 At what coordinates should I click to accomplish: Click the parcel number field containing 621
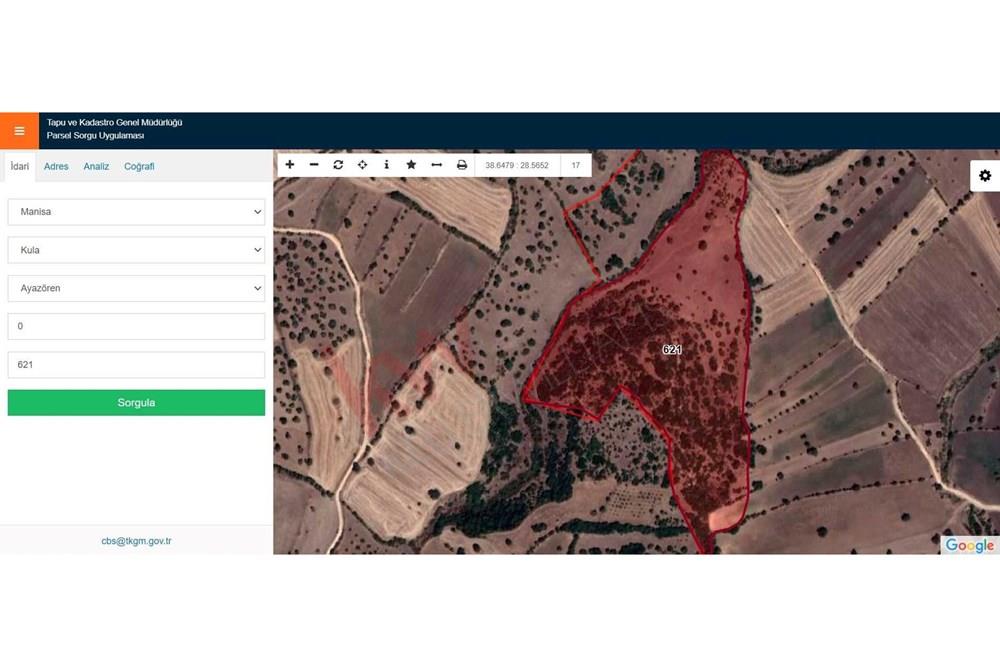coord(136,365)
